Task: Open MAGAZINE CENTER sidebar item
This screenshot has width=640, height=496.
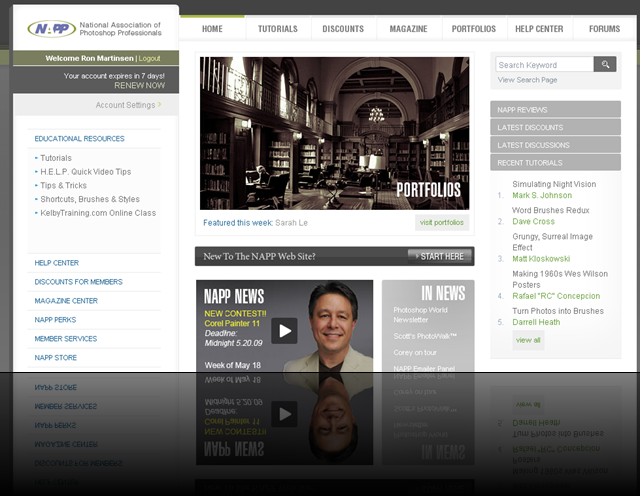Action: [66, 301]
